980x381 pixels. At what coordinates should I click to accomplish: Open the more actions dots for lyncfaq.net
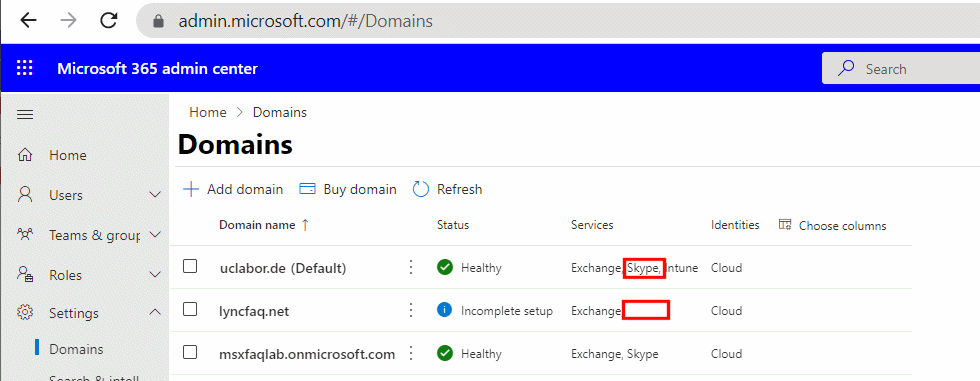411,310
